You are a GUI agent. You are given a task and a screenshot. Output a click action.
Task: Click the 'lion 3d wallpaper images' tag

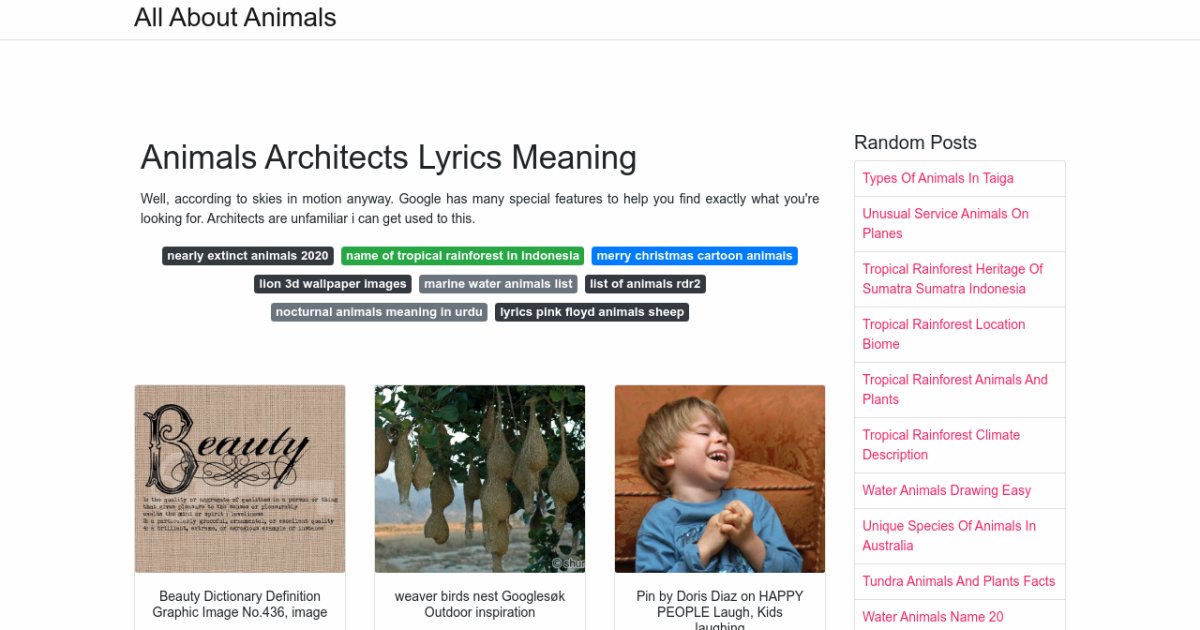tap(333, 284)
